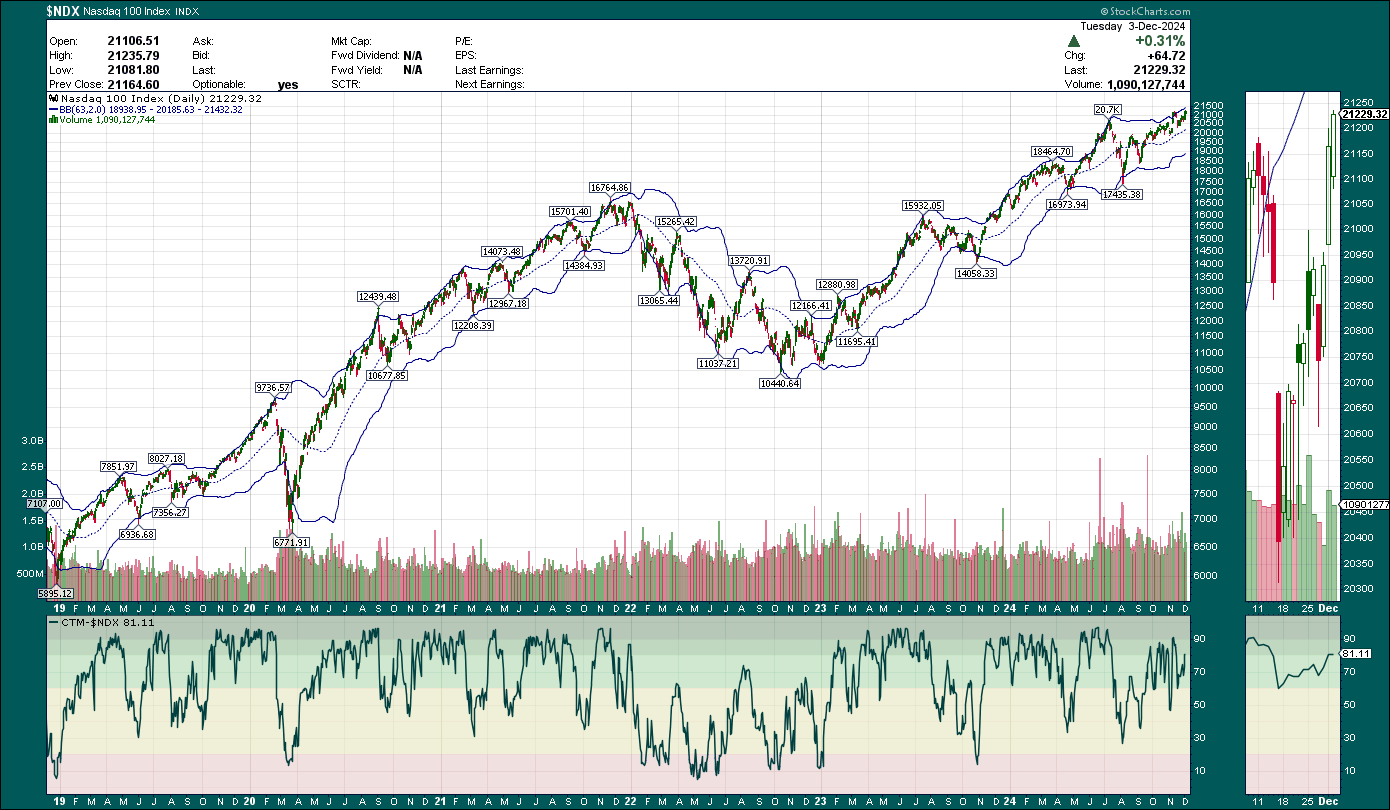Click the '21229.32' price tag in zoom panel

(x=1364, y=114)
